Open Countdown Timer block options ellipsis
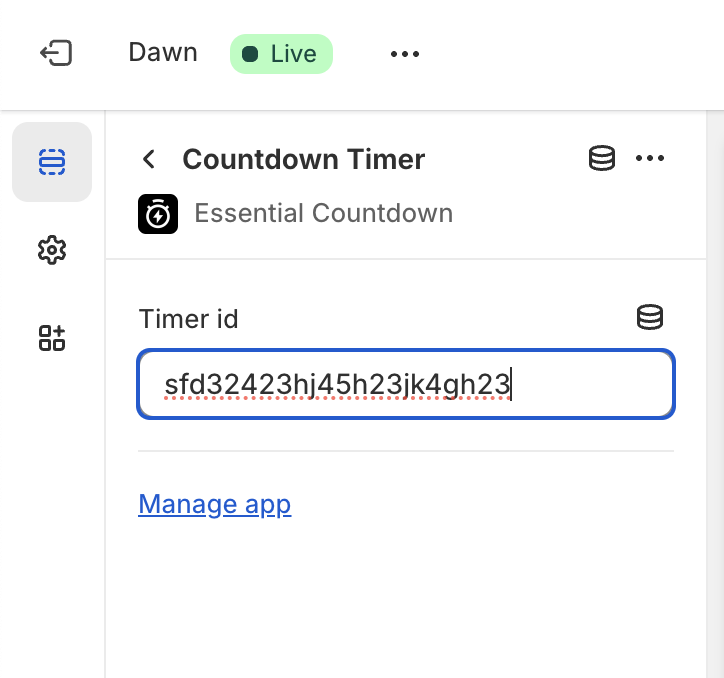Image resolution: width=724 pixels, height=678 pixels. click(650, 158)
